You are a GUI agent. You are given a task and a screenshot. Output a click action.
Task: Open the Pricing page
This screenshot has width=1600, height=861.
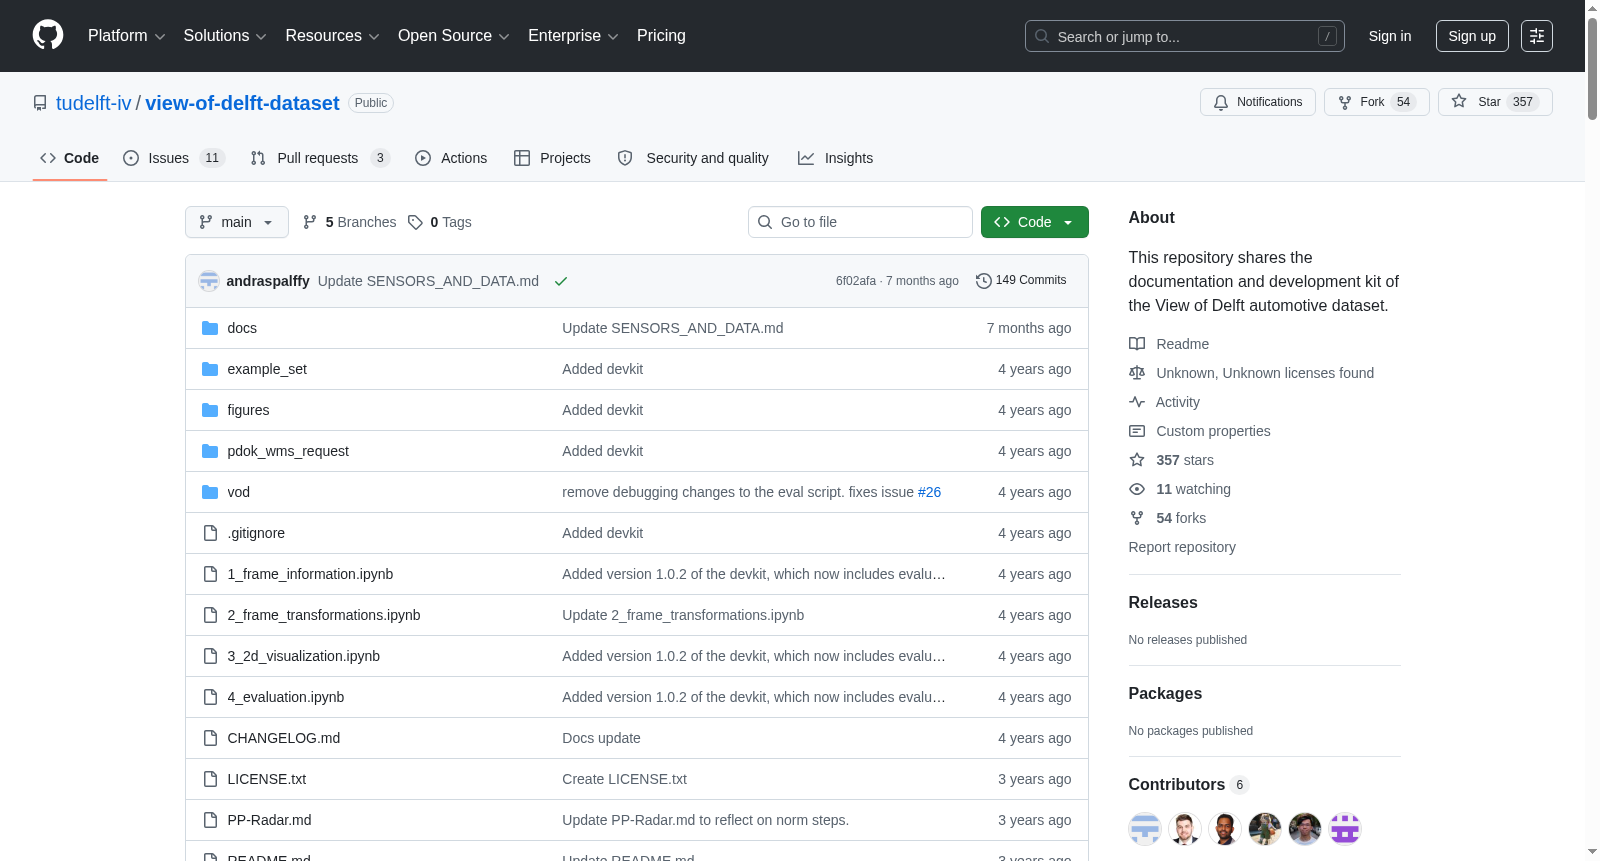click(x=661, y=36)
